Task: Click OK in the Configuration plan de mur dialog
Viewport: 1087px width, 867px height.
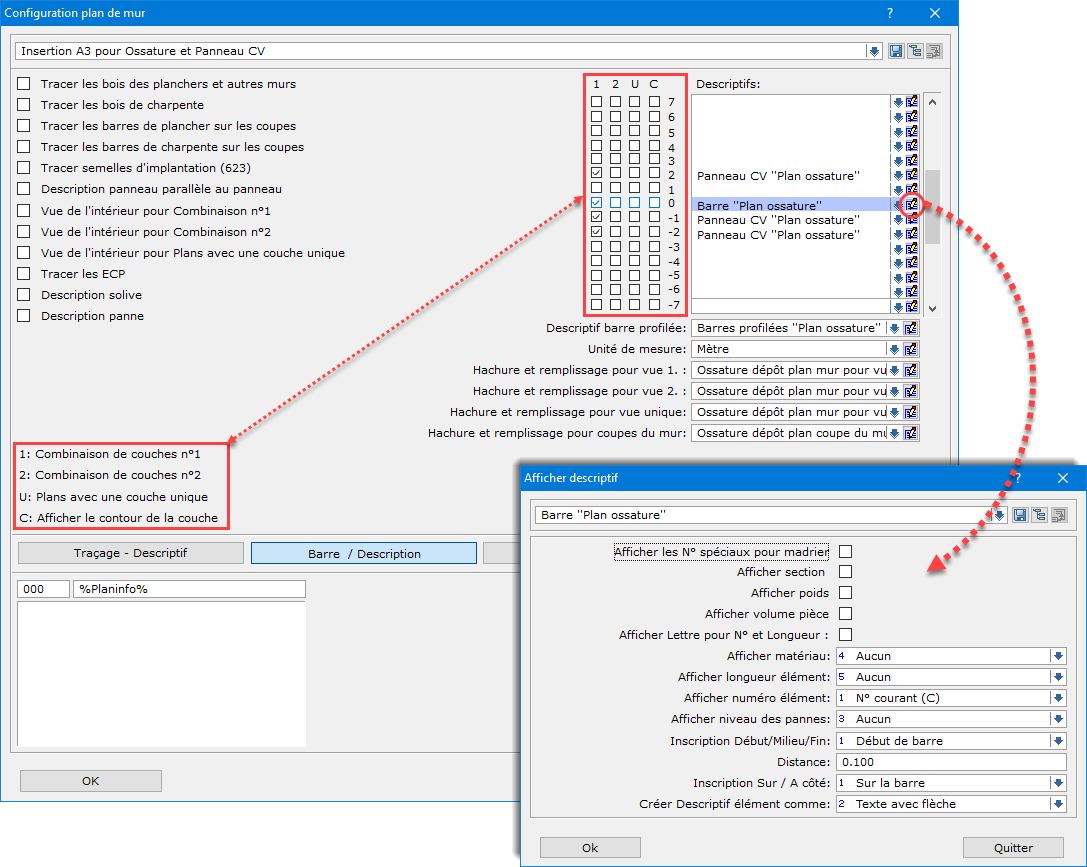Action: pyautogui.click(x=91, y=781)
